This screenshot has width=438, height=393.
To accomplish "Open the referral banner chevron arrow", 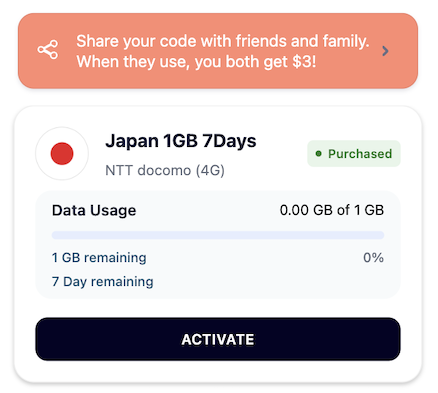I will click(x=385, y=51).
